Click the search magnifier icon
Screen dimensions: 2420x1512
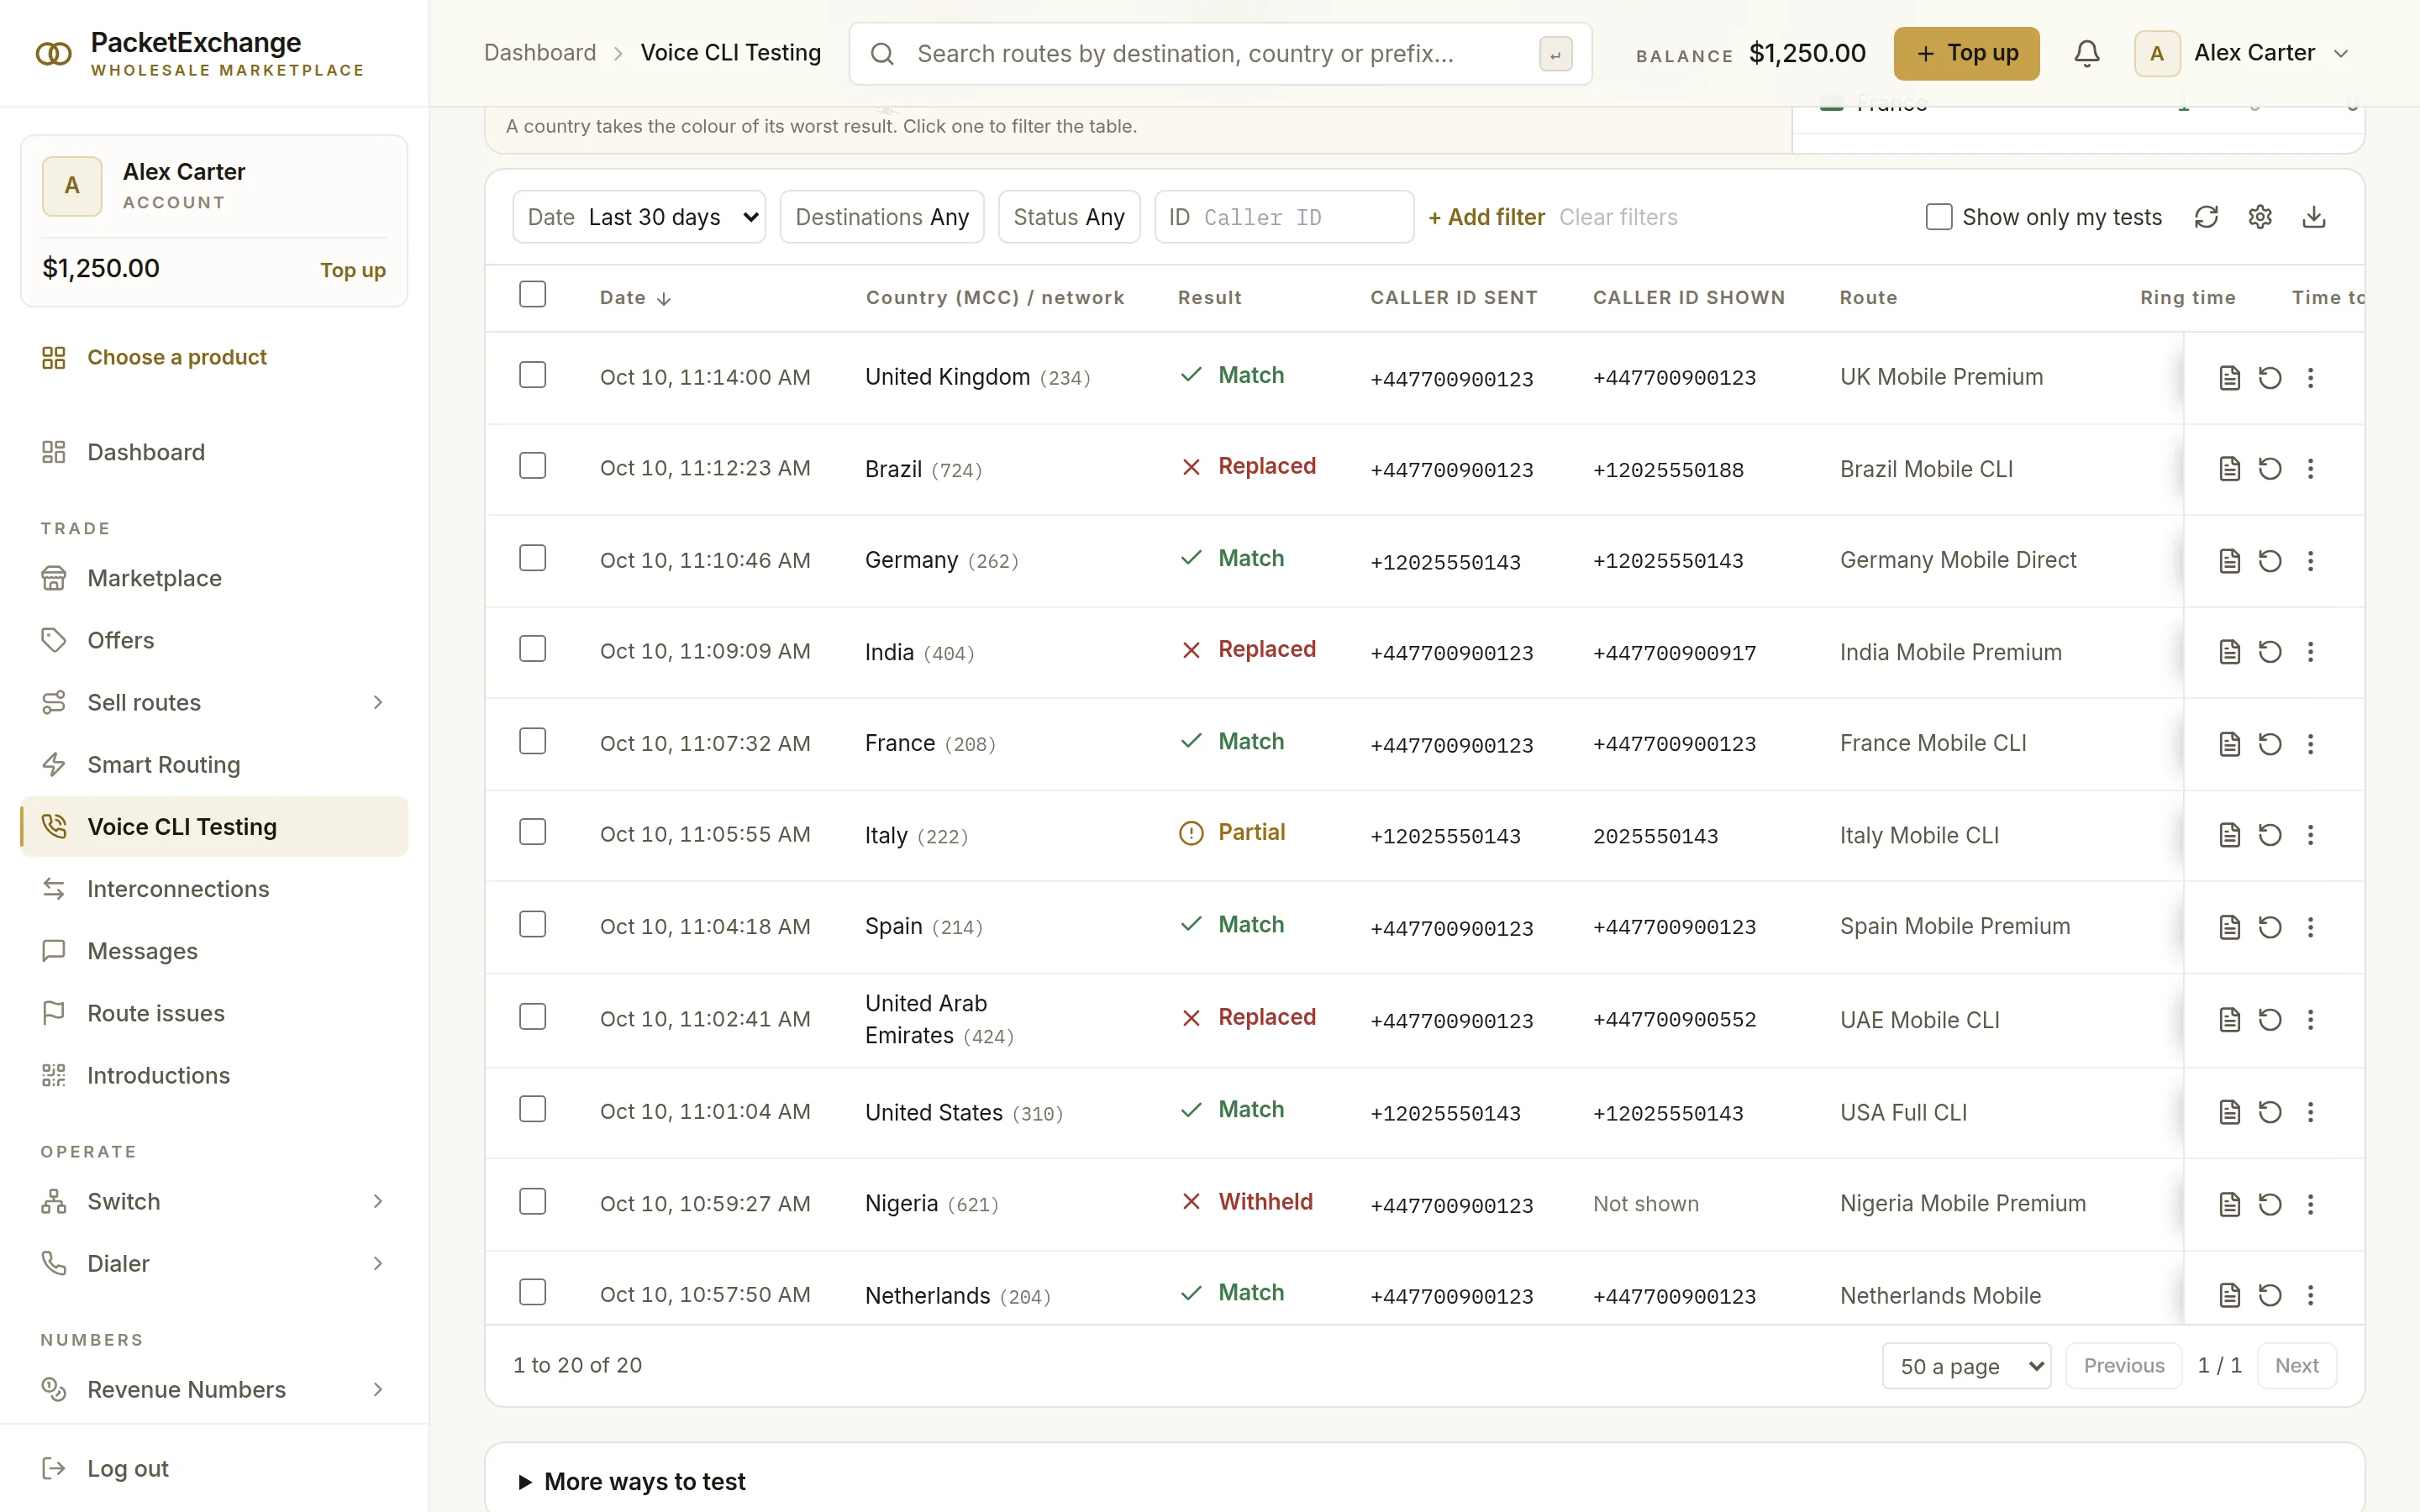pos(882,54)
